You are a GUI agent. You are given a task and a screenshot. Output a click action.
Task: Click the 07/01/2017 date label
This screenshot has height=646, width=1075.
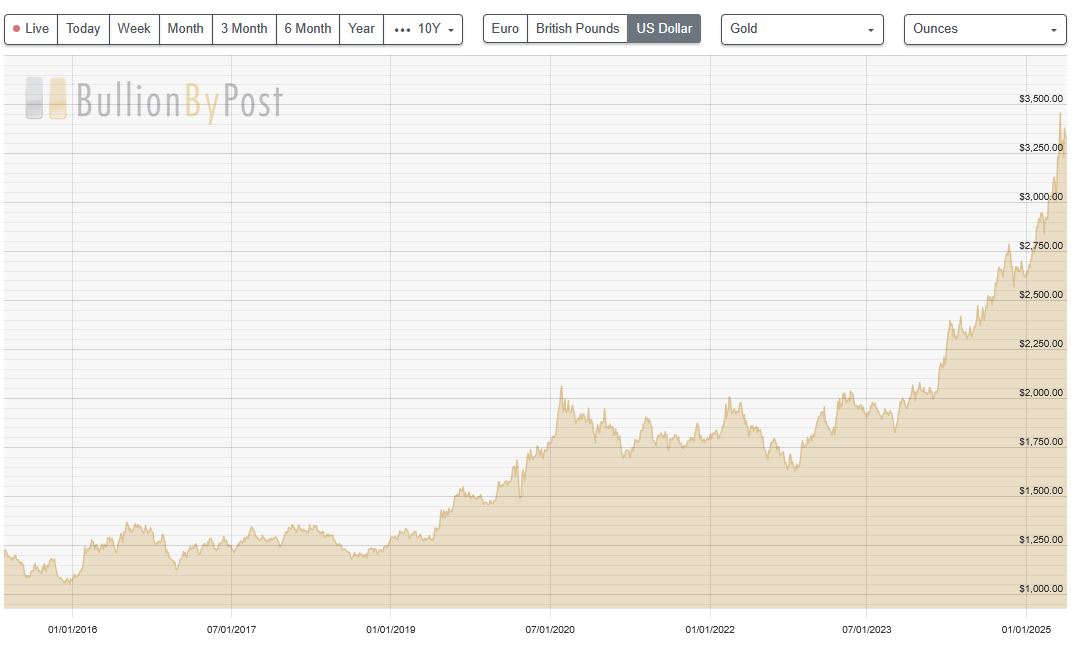click(231, 630)
